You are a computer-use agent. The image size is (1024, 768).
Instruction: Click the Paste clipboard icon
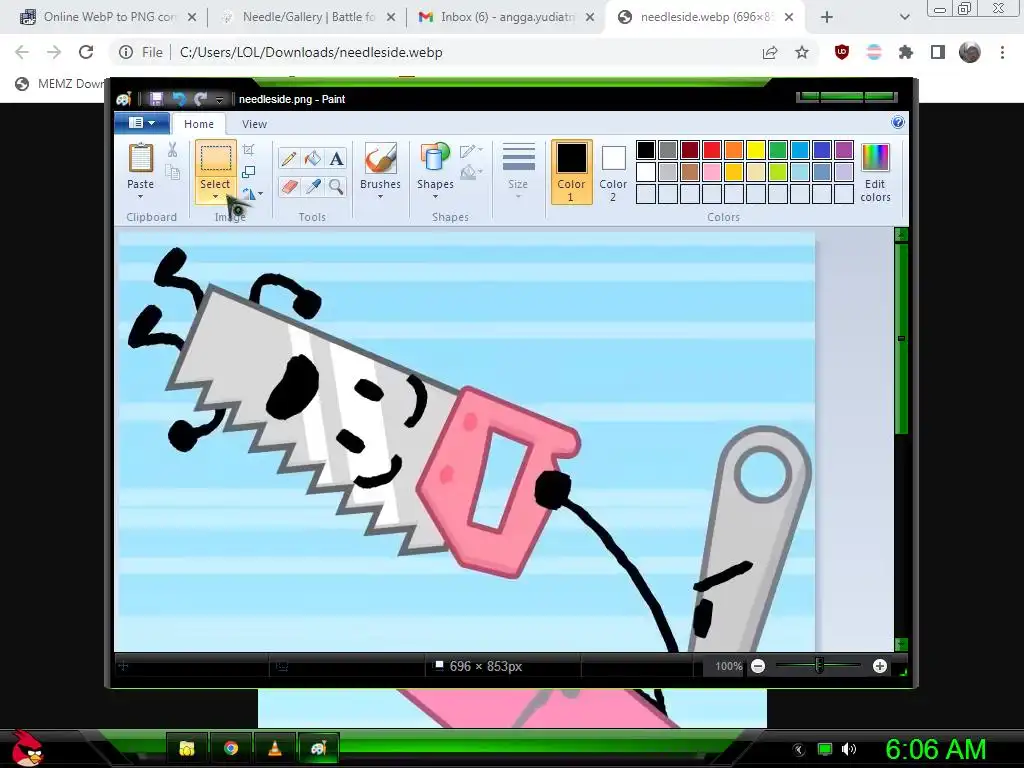pyautogui.click(x=140, y=158)
